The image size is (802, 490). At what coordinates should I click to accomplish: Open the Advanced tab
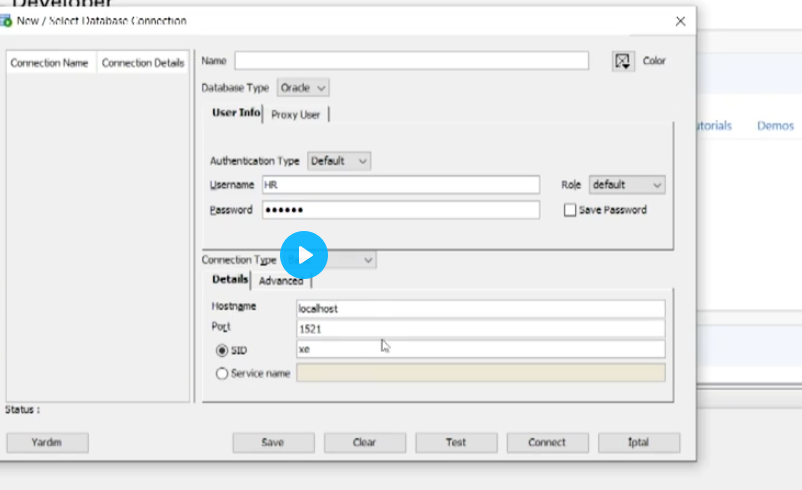pyautogui.click(x=281, y=281)
